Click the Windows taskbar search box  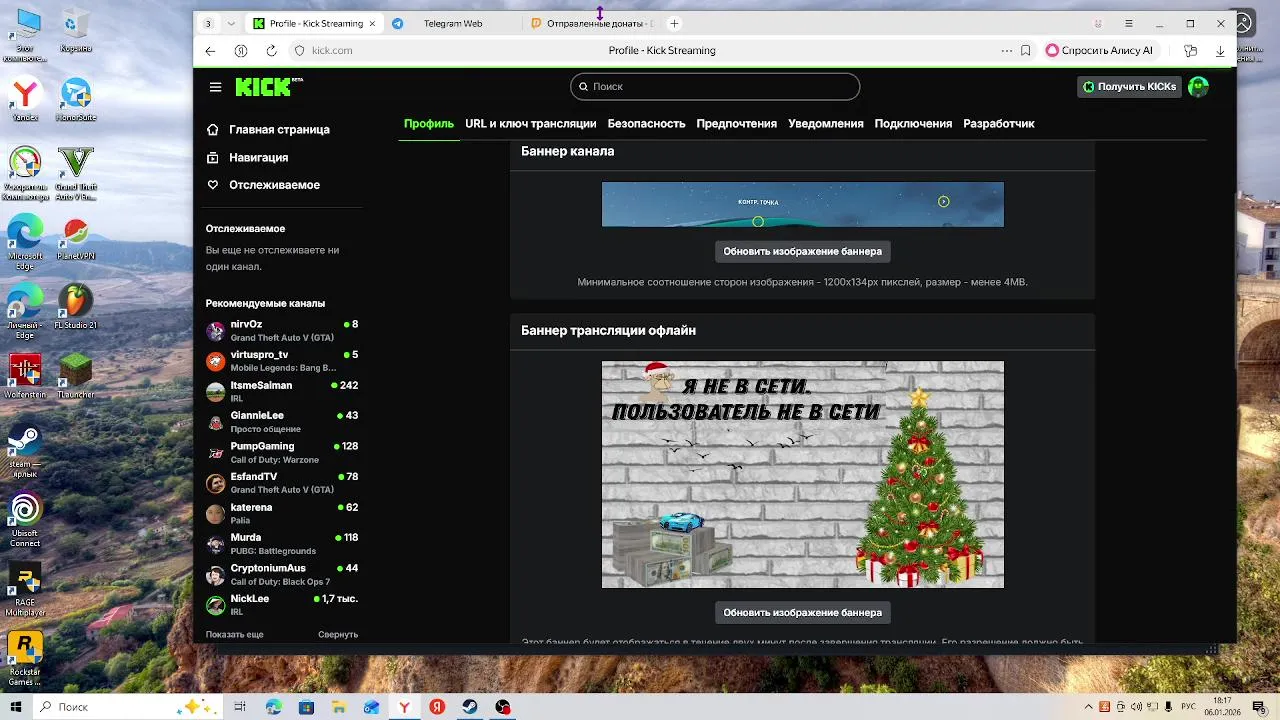[x=127, y=707]
